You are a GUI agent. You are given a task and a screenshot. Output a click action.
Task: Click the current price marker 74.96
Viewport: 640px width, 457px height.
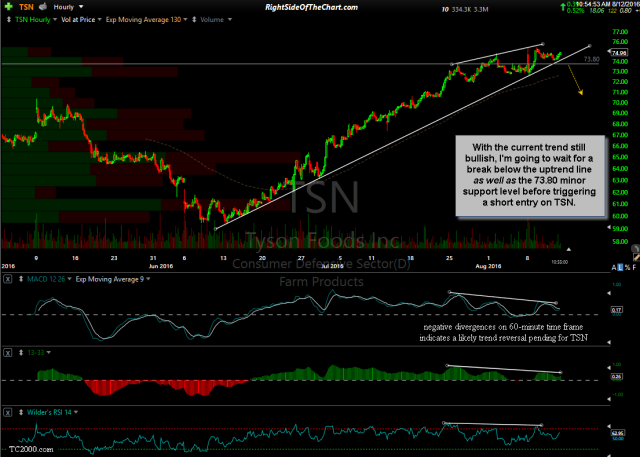coord(620,52)
